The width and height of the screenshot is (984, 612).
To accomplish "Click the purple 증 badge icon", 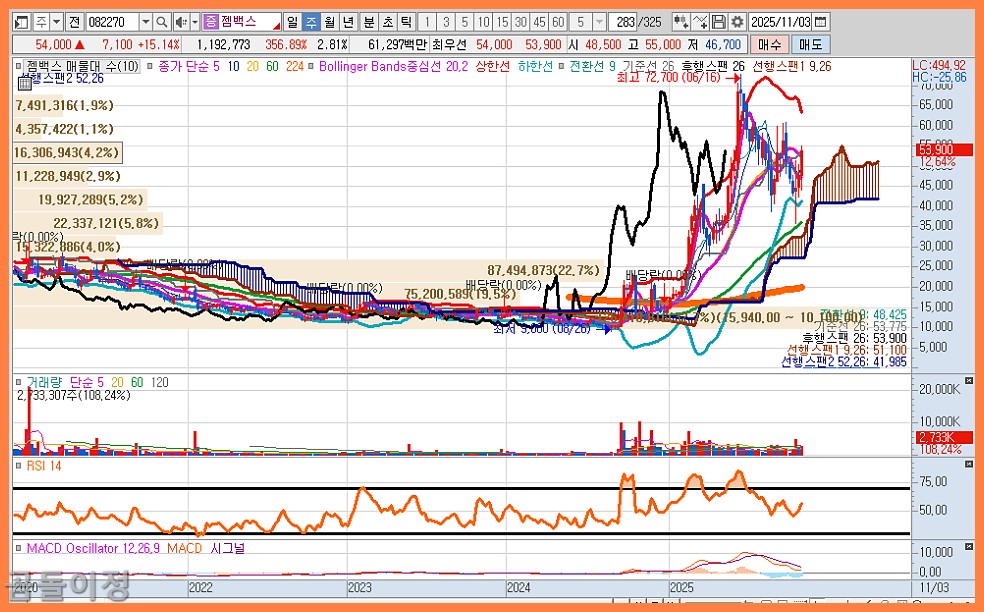I will point(210,22).
